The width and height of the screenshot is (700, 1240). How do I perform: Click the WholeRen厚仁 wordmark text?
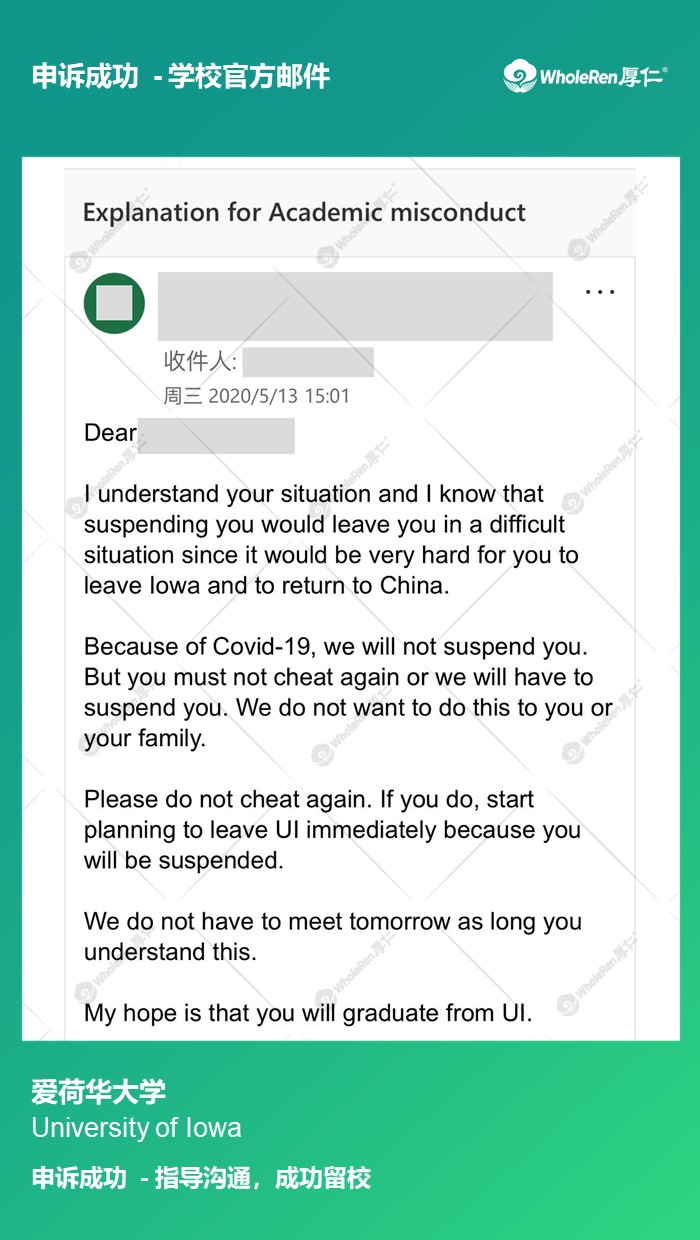tap(603, 76)
